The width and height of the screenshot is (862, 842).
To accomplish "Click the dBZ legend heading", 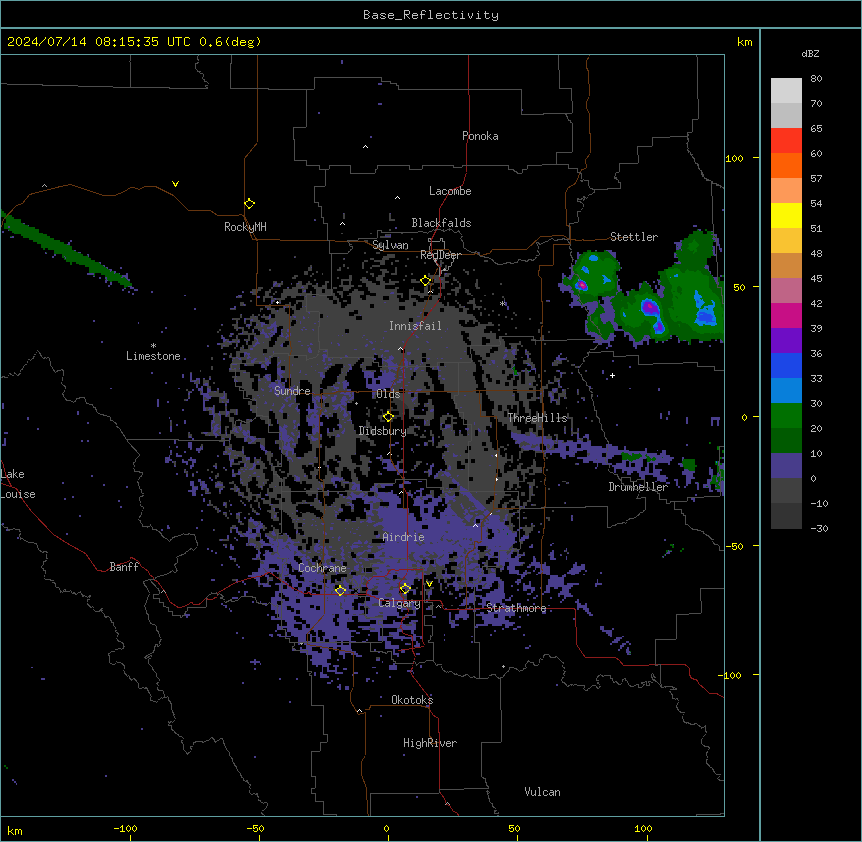I will (810, 54).
